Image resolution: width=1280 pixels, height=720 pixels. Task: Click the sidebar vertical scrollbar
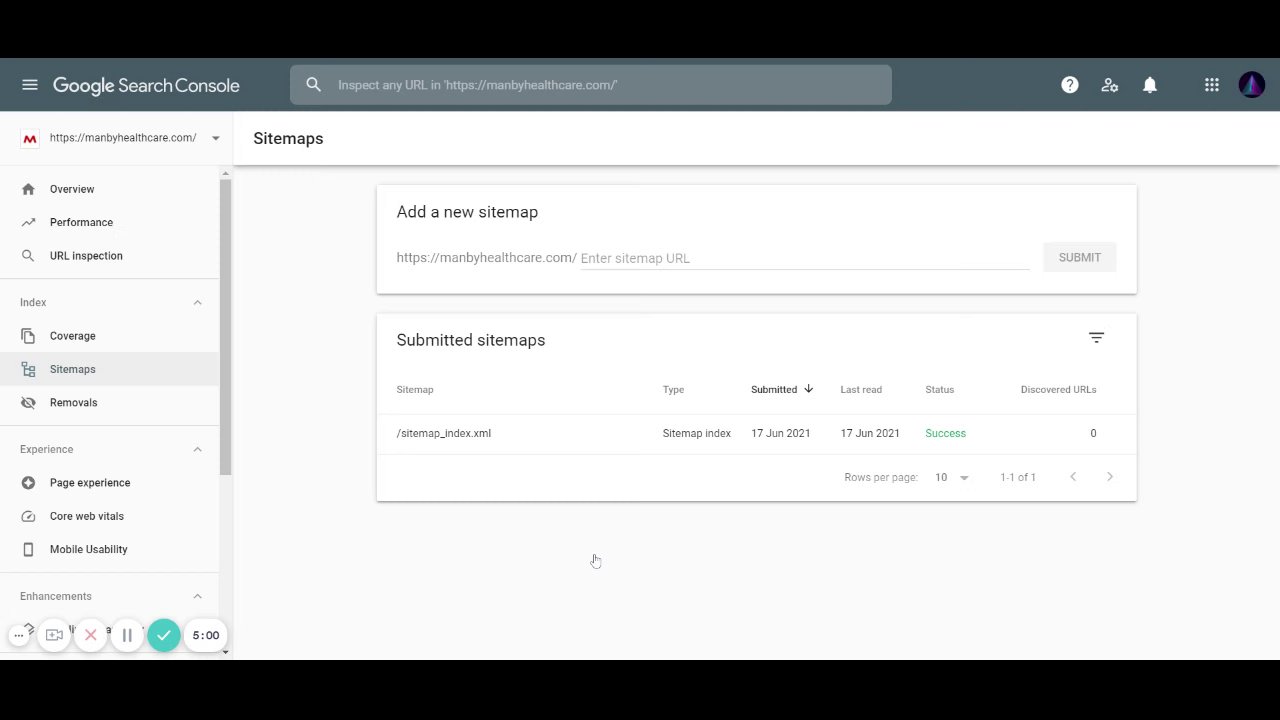(x=225, y=328)
